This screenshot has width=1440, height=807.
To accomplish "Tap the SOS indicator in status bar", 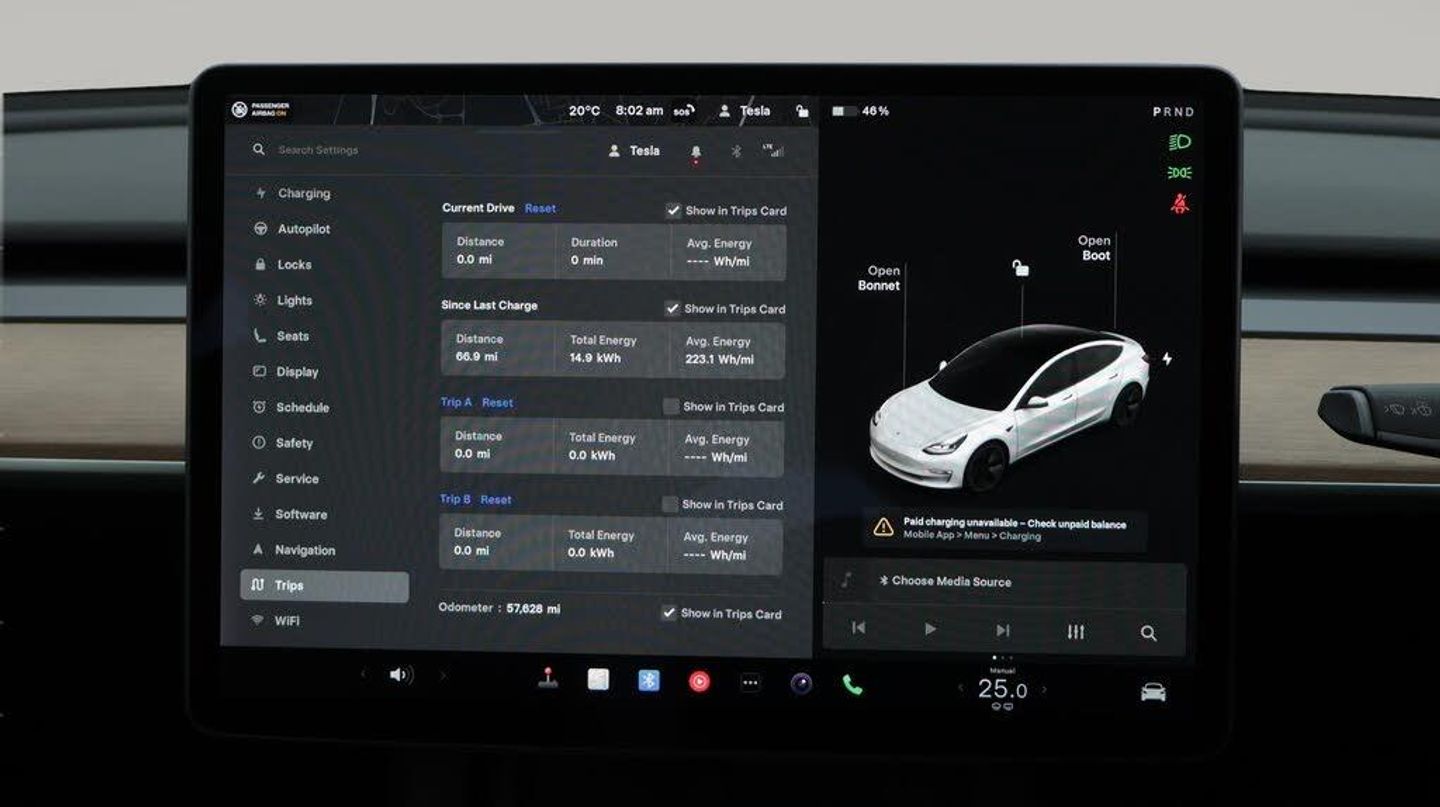I will tap(683, 111).
